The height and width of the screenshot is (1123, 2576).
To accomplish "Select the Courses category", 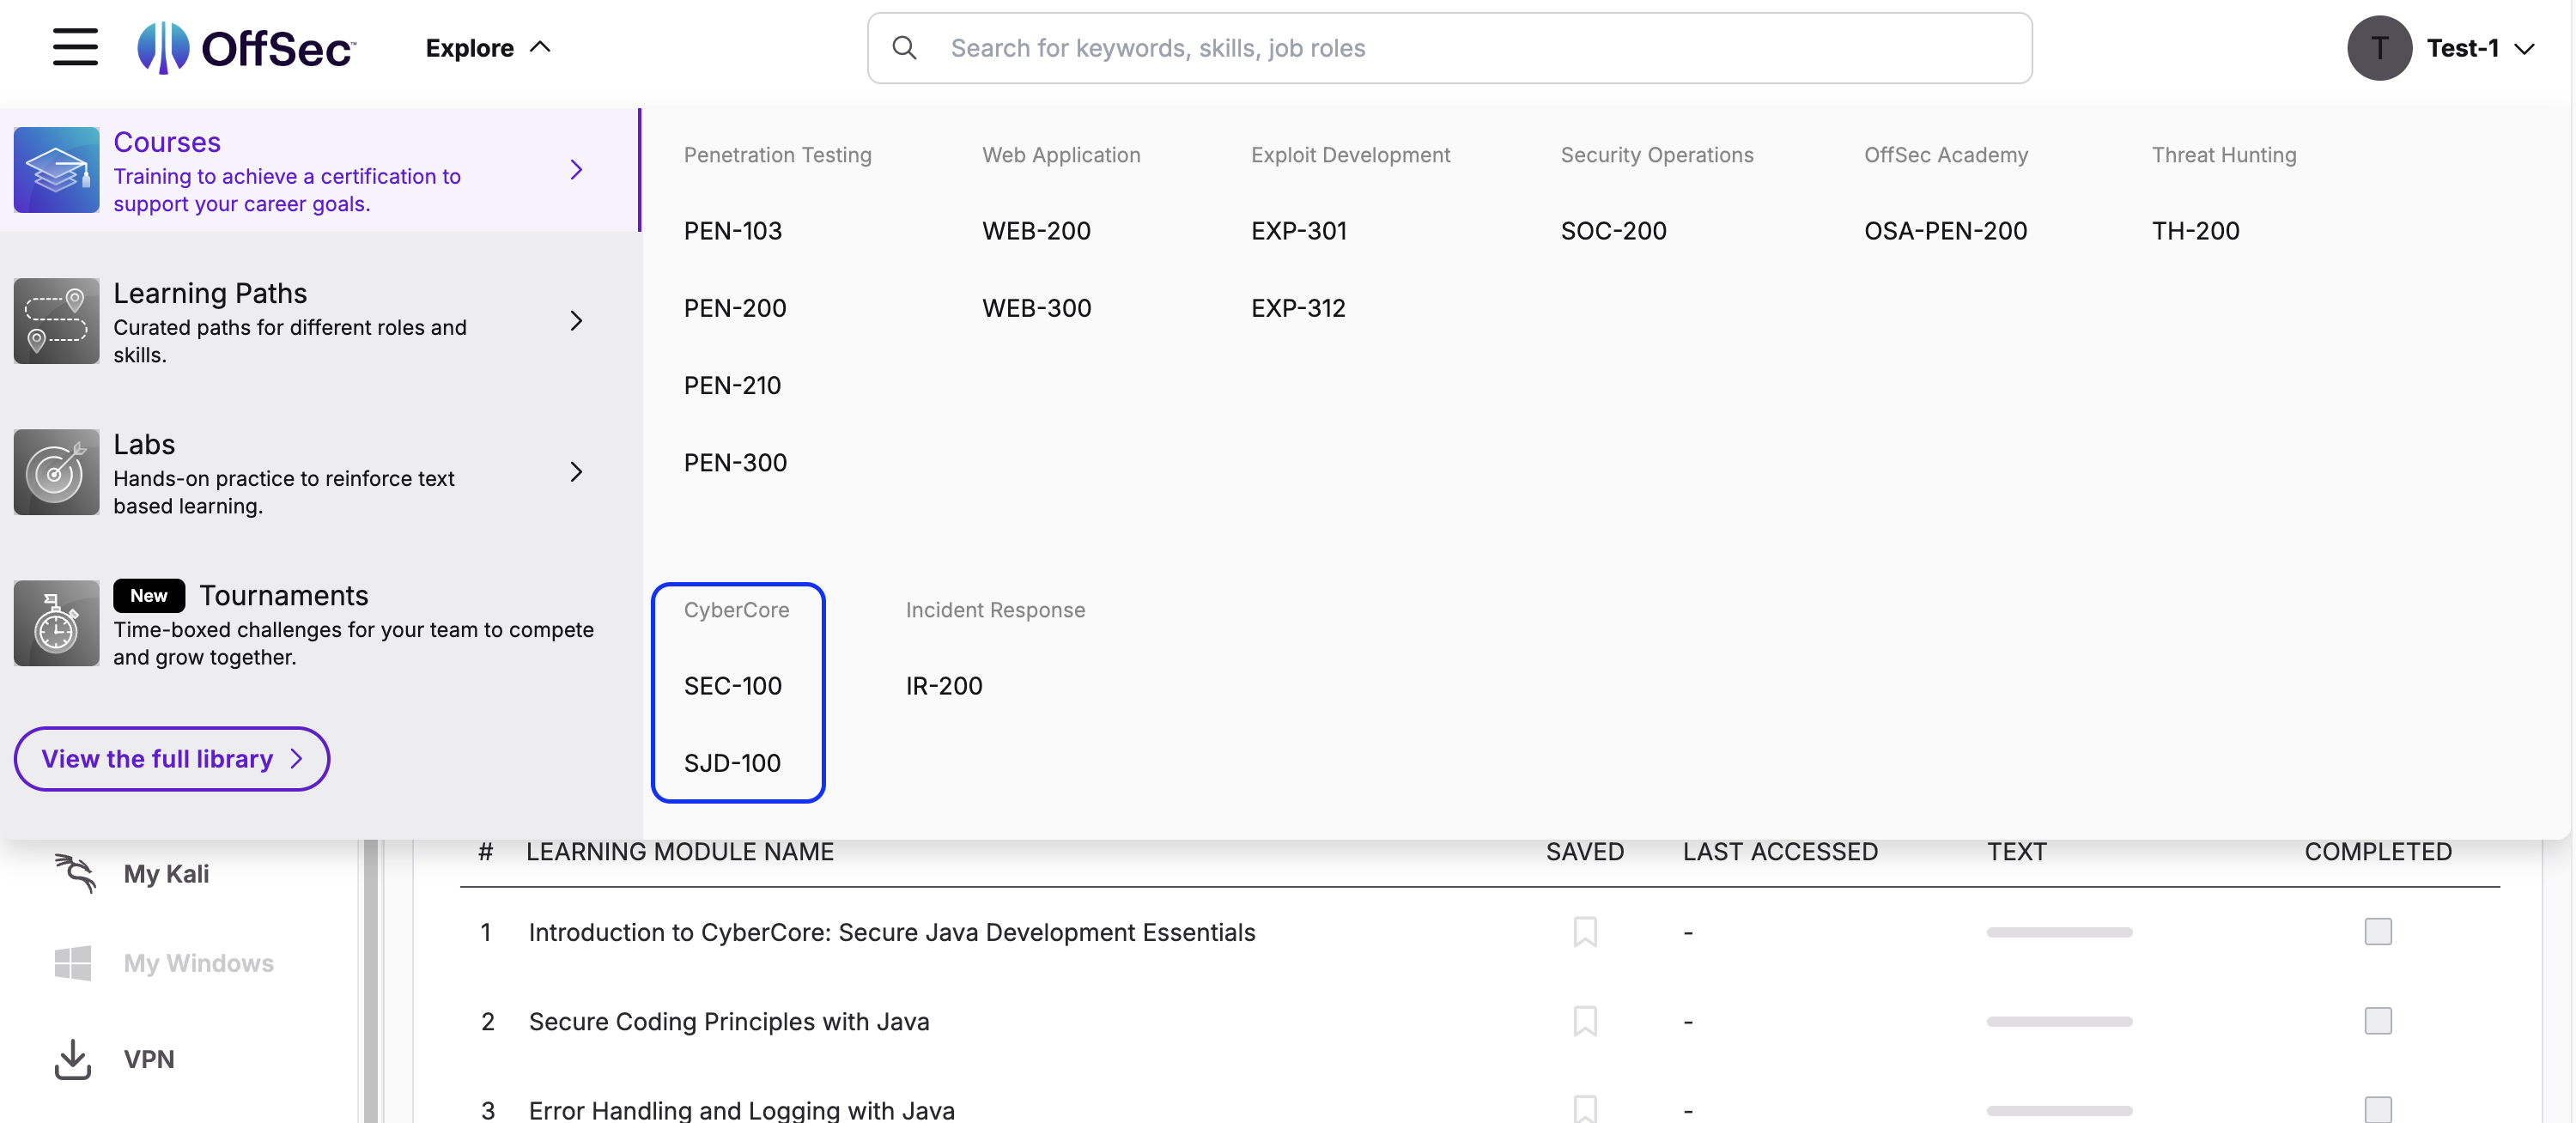I will coord(319,169).
